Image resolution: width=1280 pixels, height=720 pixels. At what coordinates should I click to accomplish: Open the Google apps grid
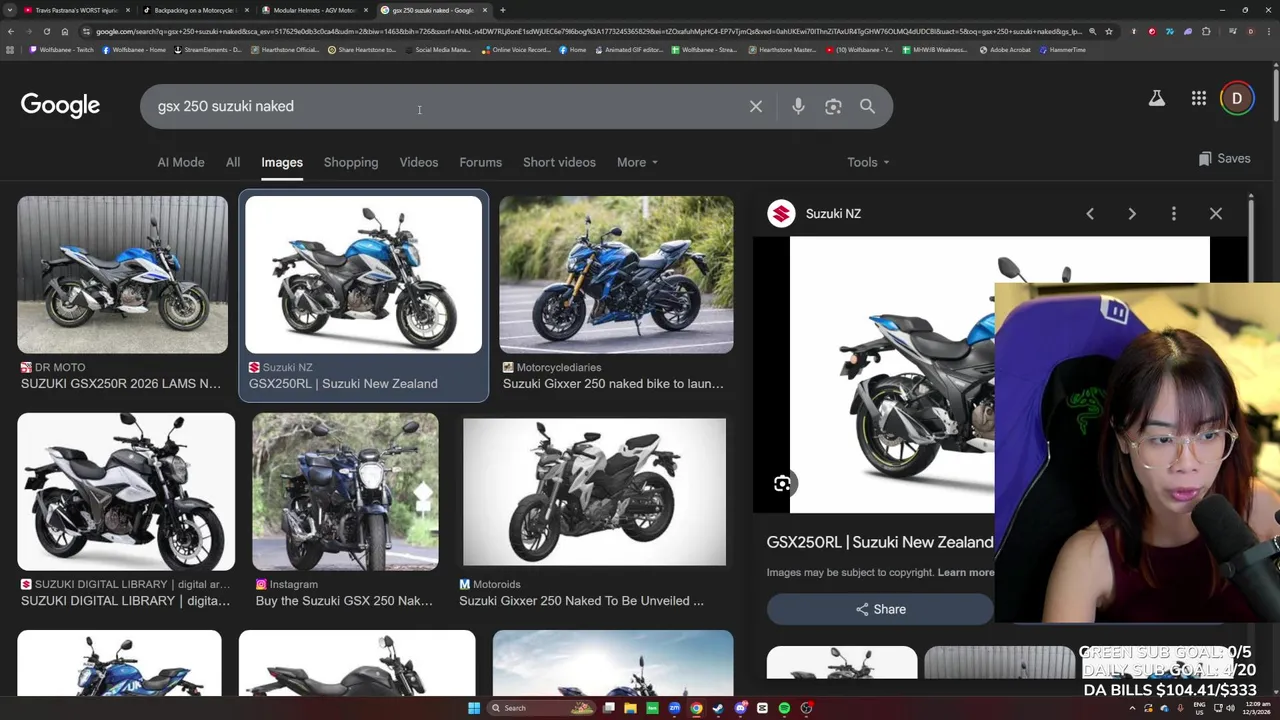click(x=1198, y=98)
